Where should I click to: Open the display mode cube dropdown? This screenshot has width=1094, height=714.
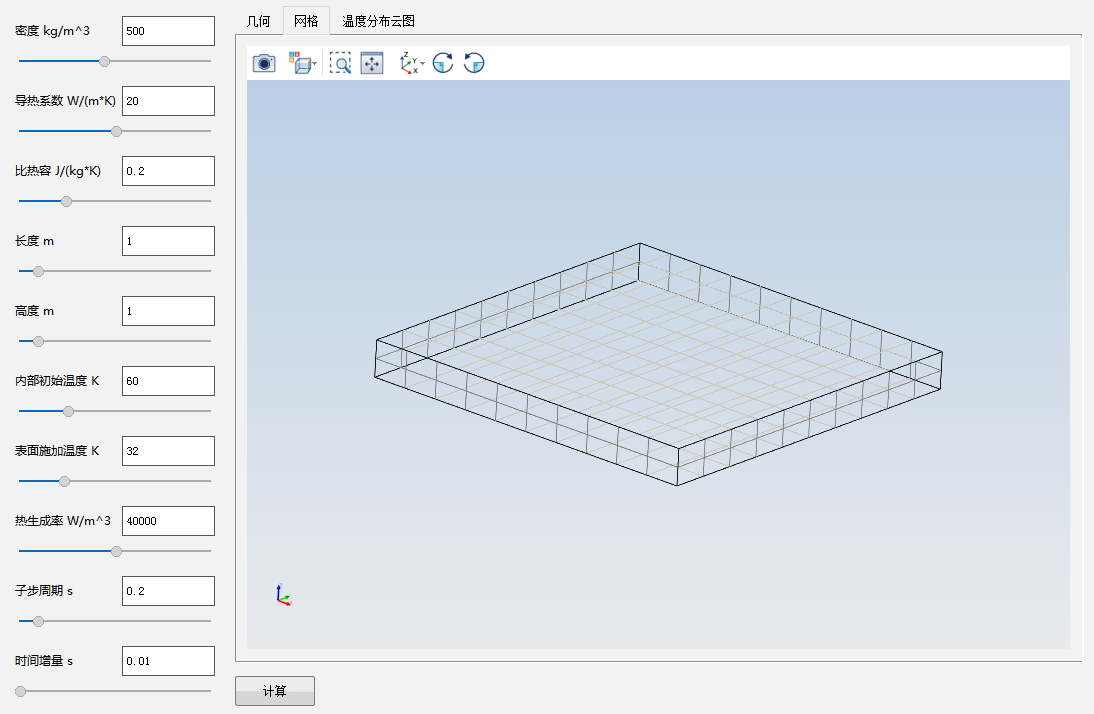pyautogui.click(x=303, y=64)
